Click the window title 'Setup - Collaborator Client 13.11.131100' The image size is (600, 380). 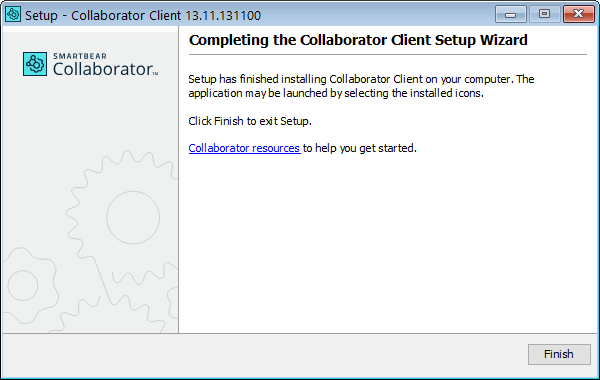(x=143, y=15)
